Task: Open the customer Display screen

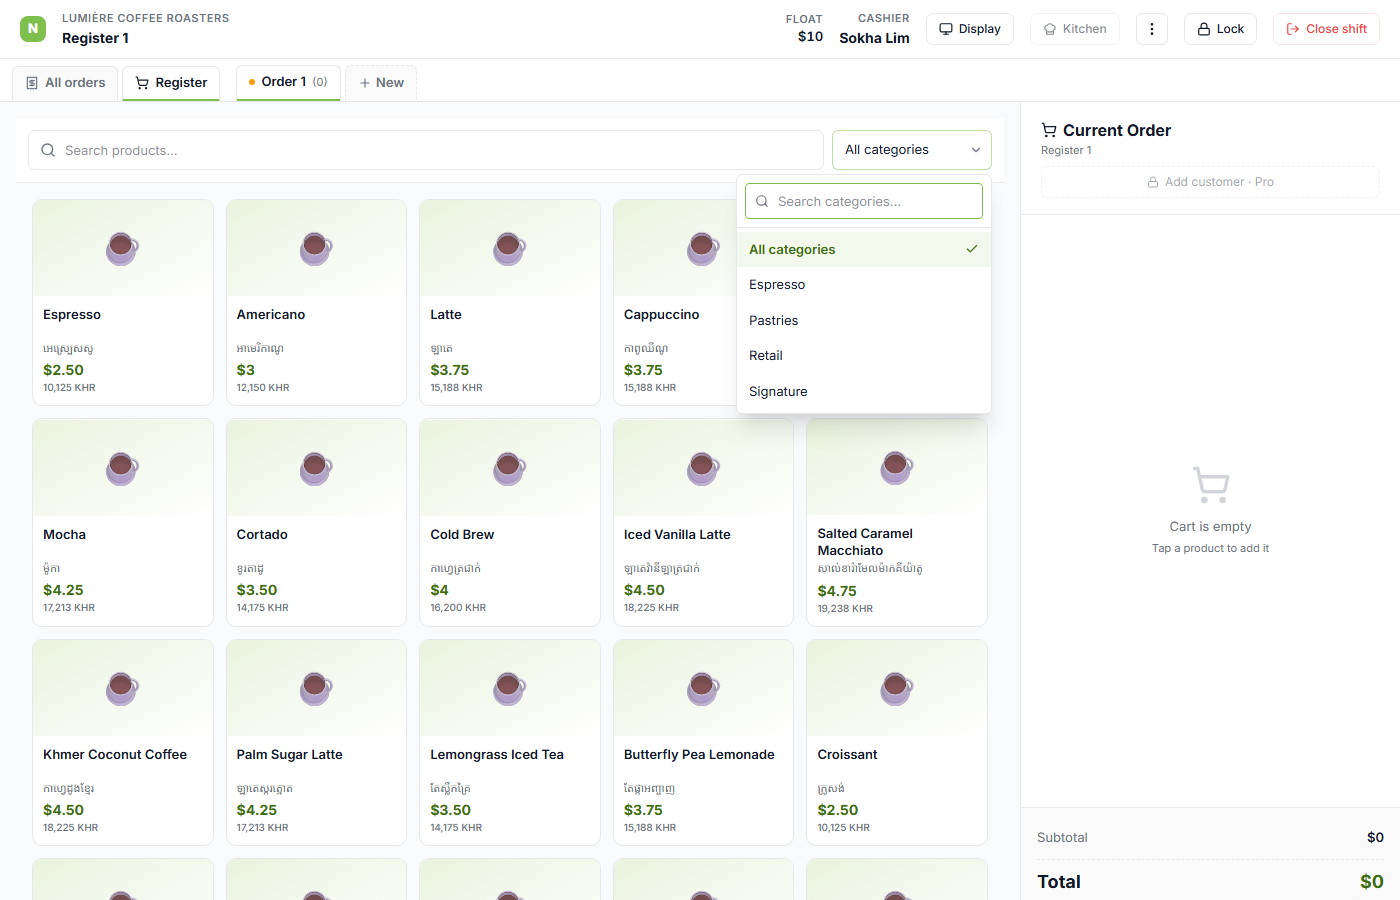Action: pyautogui.click(x=970, y=29)
